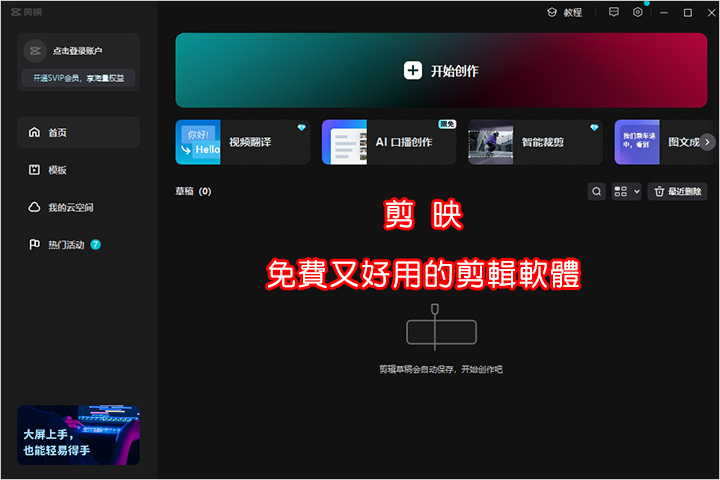Maximize the 剪映 window
Viewport: 720px width, 480px height.
pos(688,13)
